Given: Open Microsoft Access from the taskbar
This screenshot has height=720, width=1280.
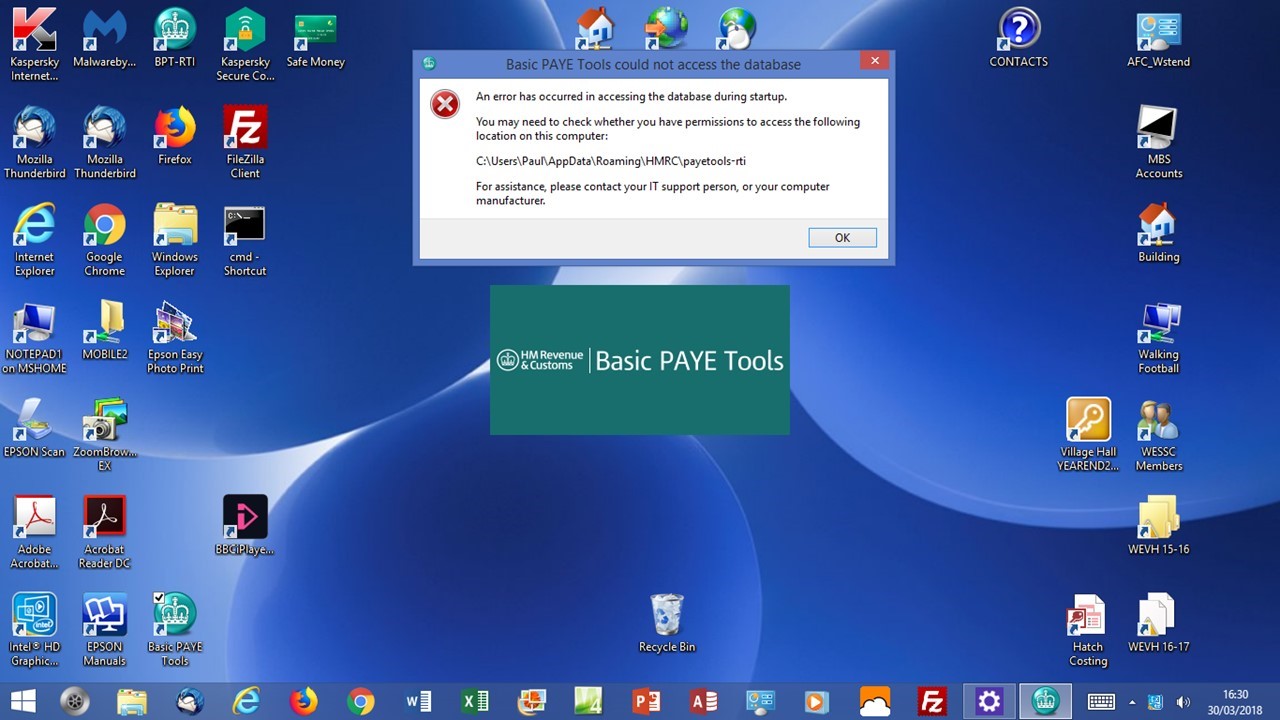Looking at the screenshot, I should 703,702.
